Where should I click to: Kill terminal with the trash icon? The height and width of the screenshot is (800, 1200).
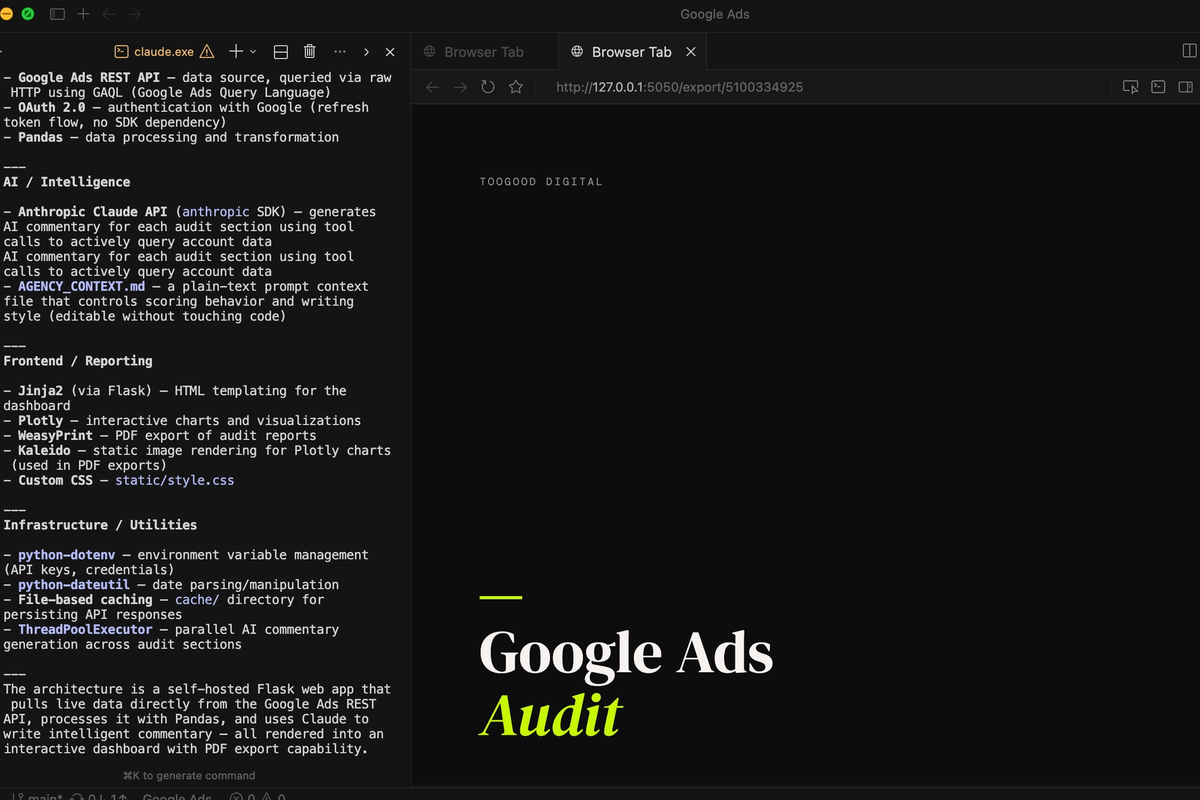tap(310, 52)
